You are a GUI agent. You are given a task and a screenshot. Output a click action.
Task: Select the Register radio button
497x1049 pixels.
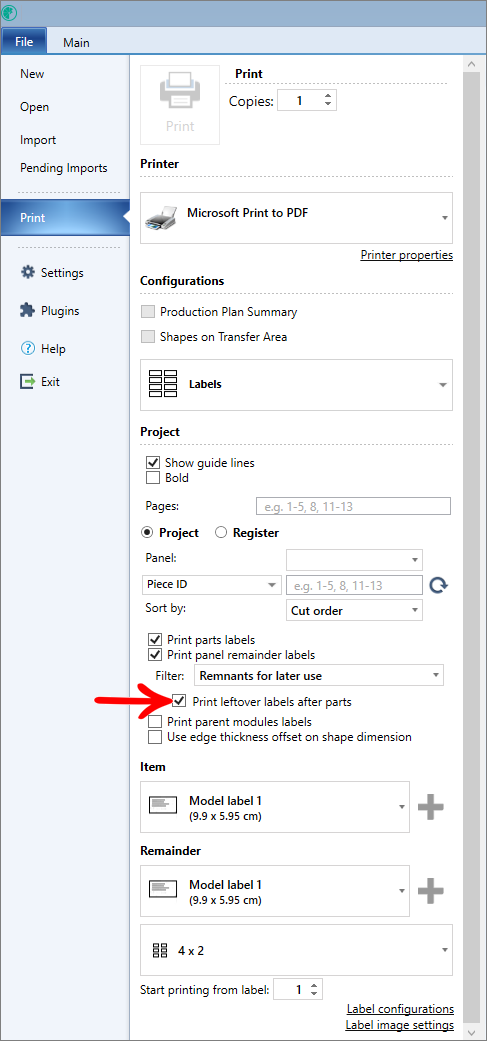[221, 533]
